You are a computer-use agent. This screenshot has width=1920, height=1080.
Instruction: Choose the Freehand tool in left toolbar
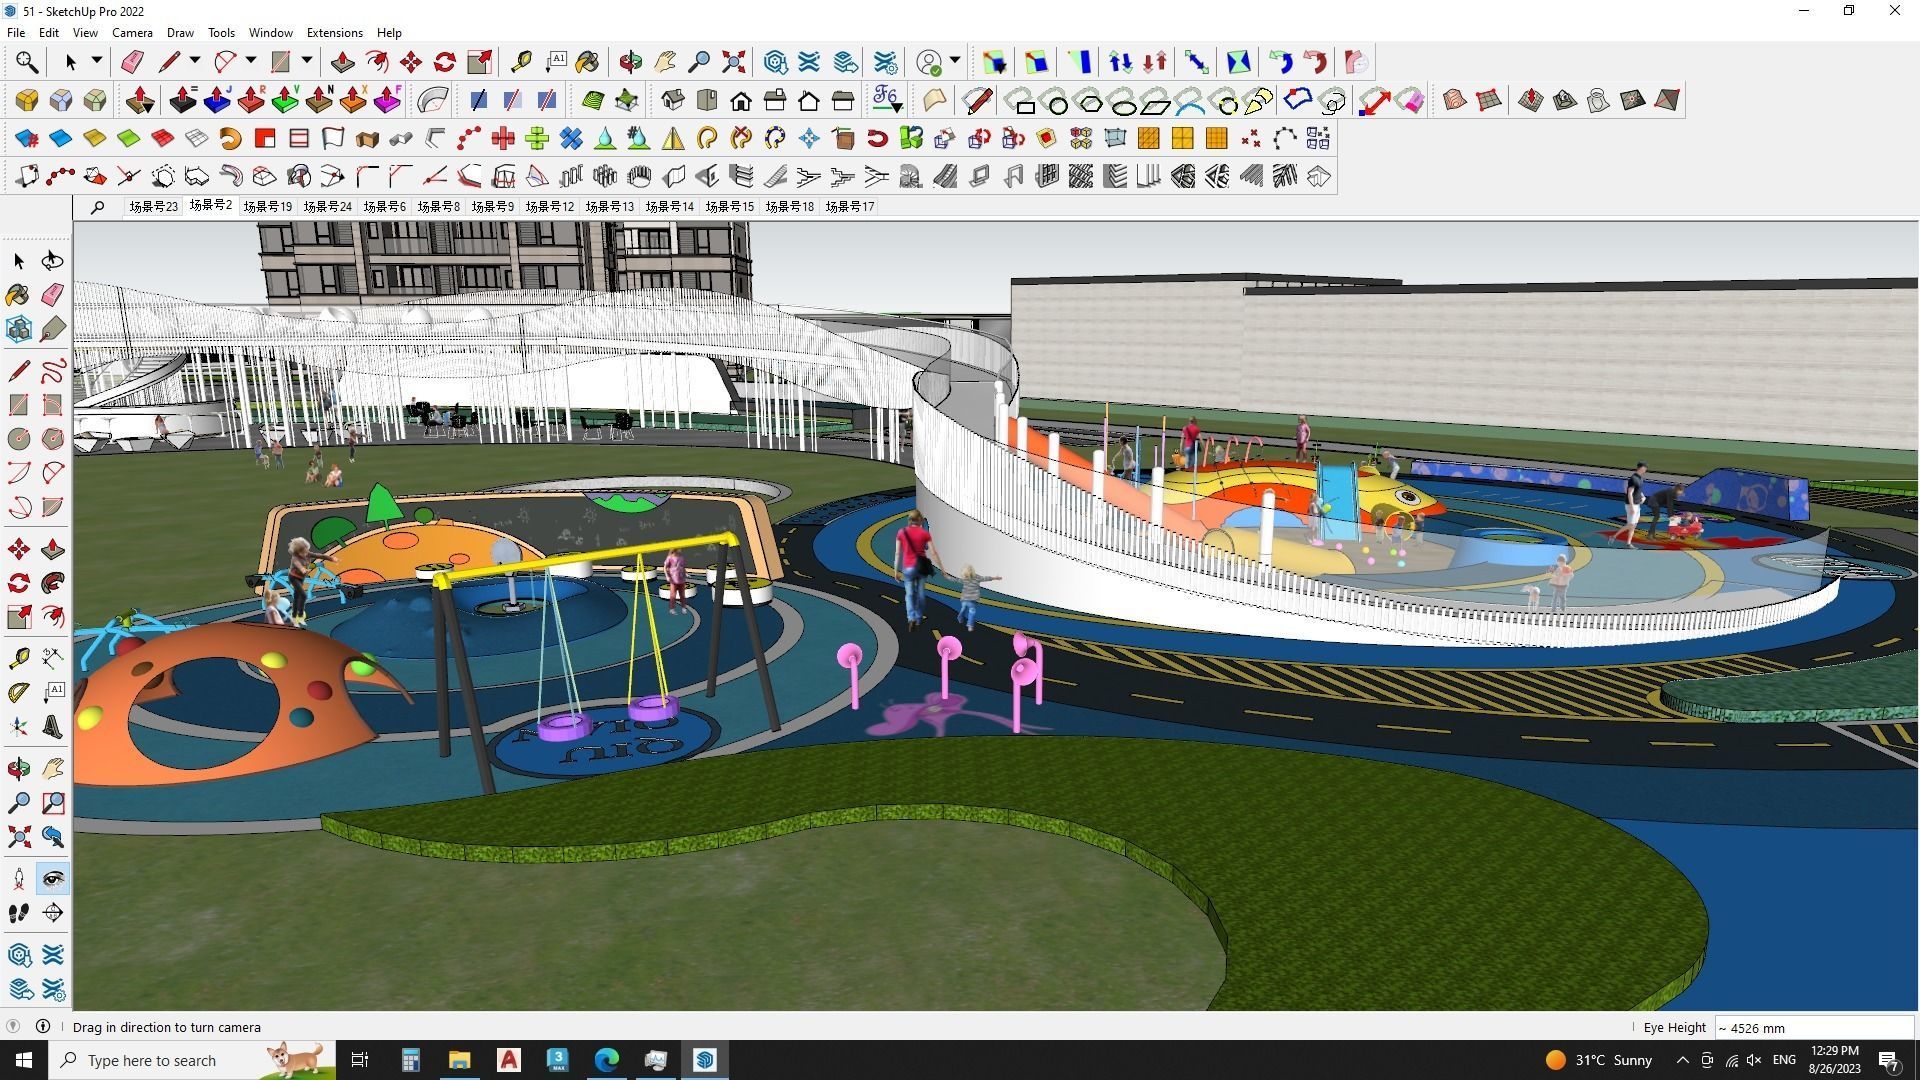tap(53, 371)
